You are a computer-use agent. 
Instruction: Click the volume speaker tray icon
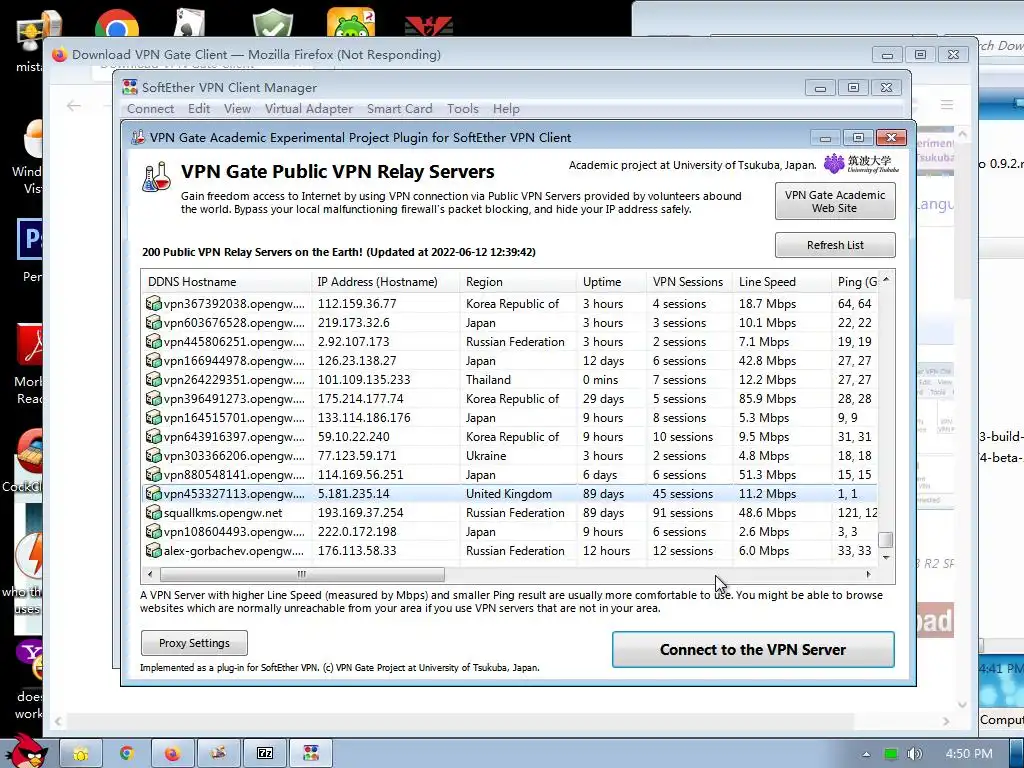click(x=914, y=754)
